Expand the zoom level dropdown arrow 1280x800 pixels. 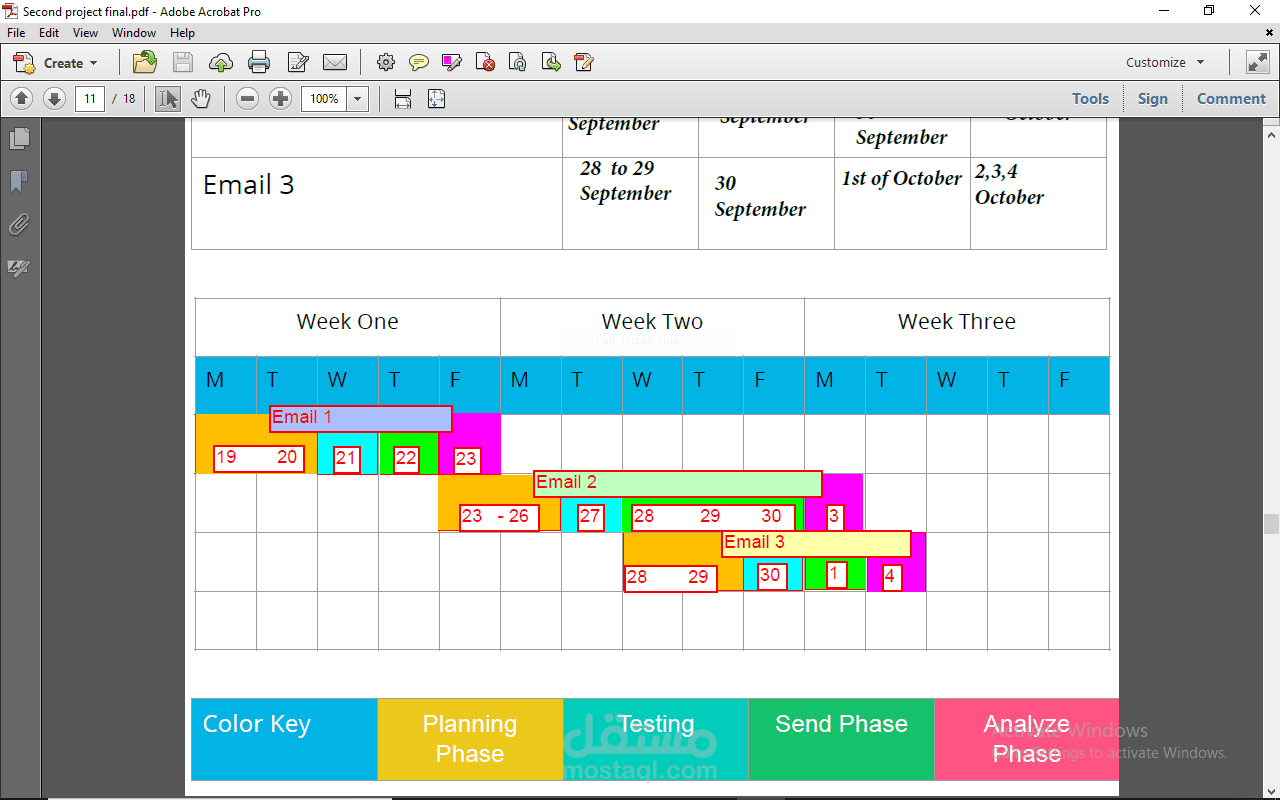tap(358, 98)
